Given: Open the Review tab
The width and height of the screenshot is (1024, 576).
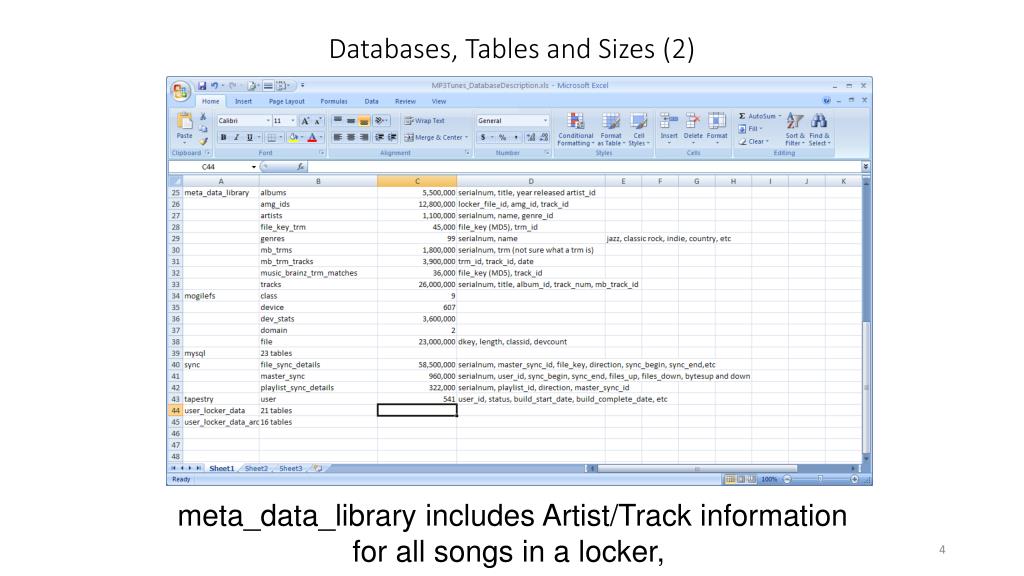Looking at the screenshot, I should point(405,101).
